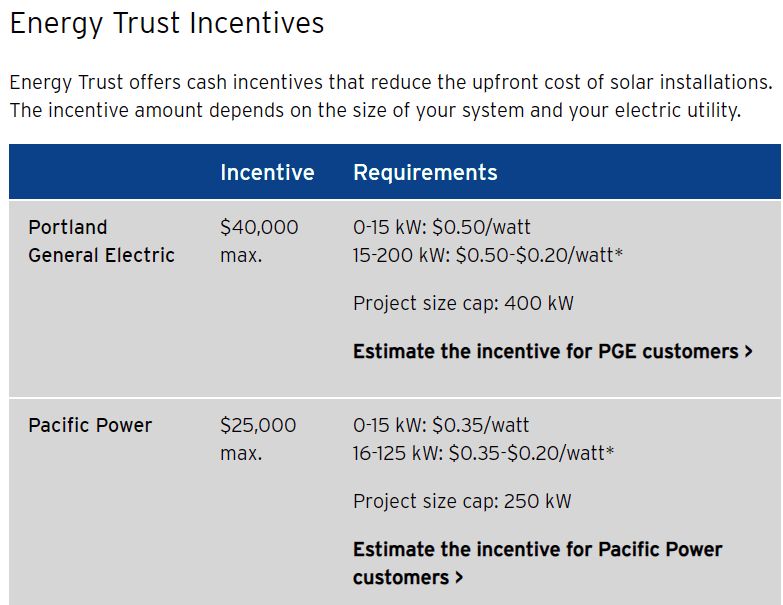The height and width of the screenshot is (605, 783).
Task: Click the 0-15 kW: $0.35/watt line
Action: coord(440,425)
